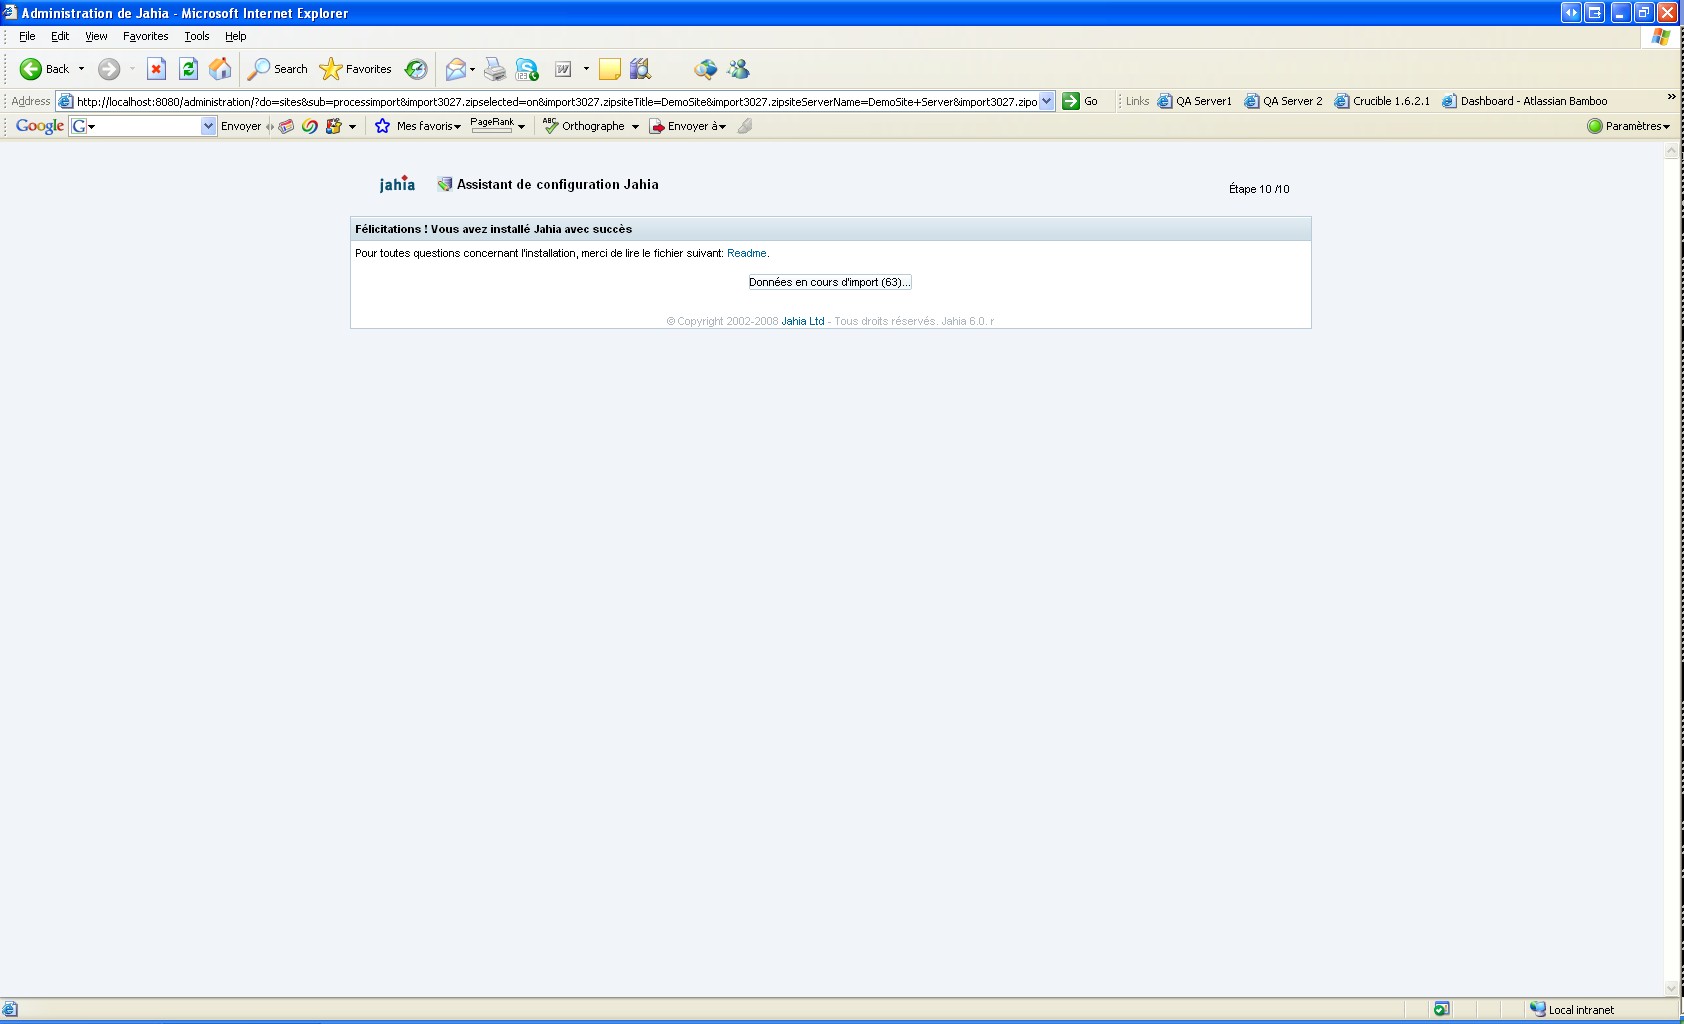1684x1024 pixels.
Task: Click the yellow note icon
Action: pos(610,69)
